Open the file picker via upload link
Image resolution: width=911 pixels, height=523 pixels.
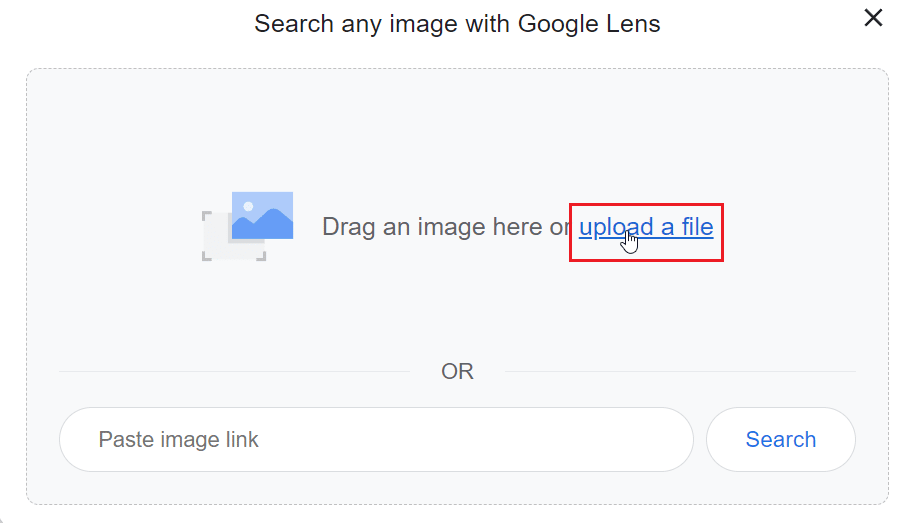pyautogui.click(x=646, y=227)
